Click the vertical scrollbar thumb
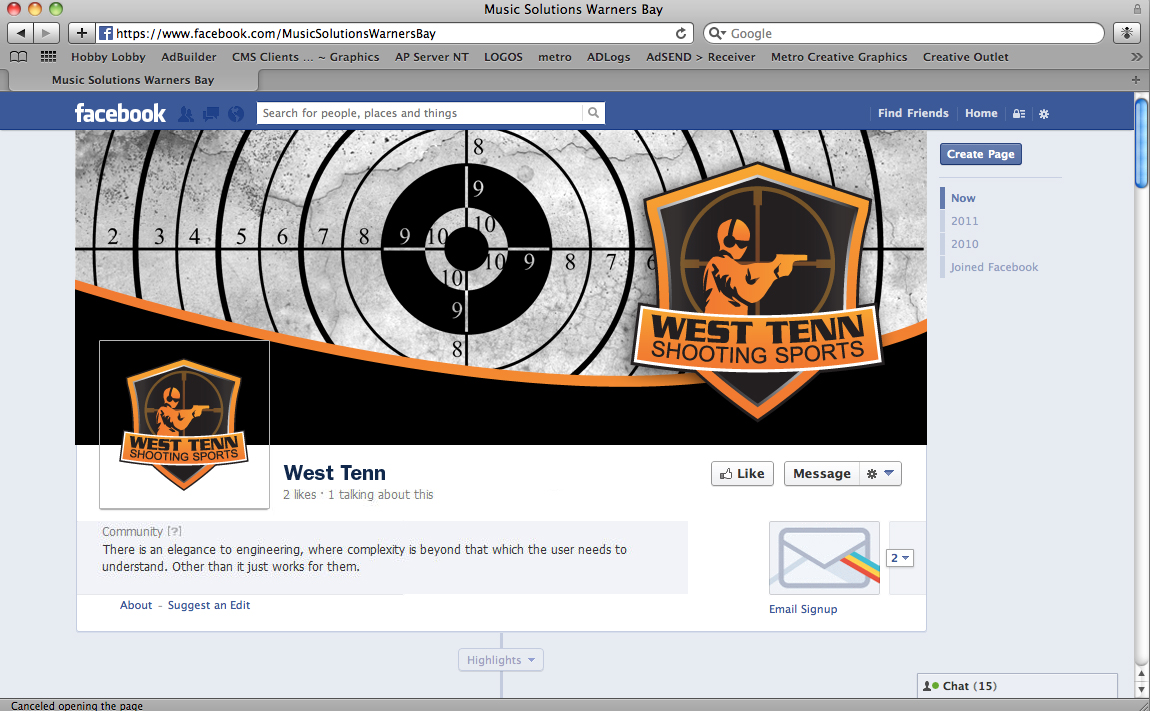This screenshot has height=711, width=1150. [1141, 144]
